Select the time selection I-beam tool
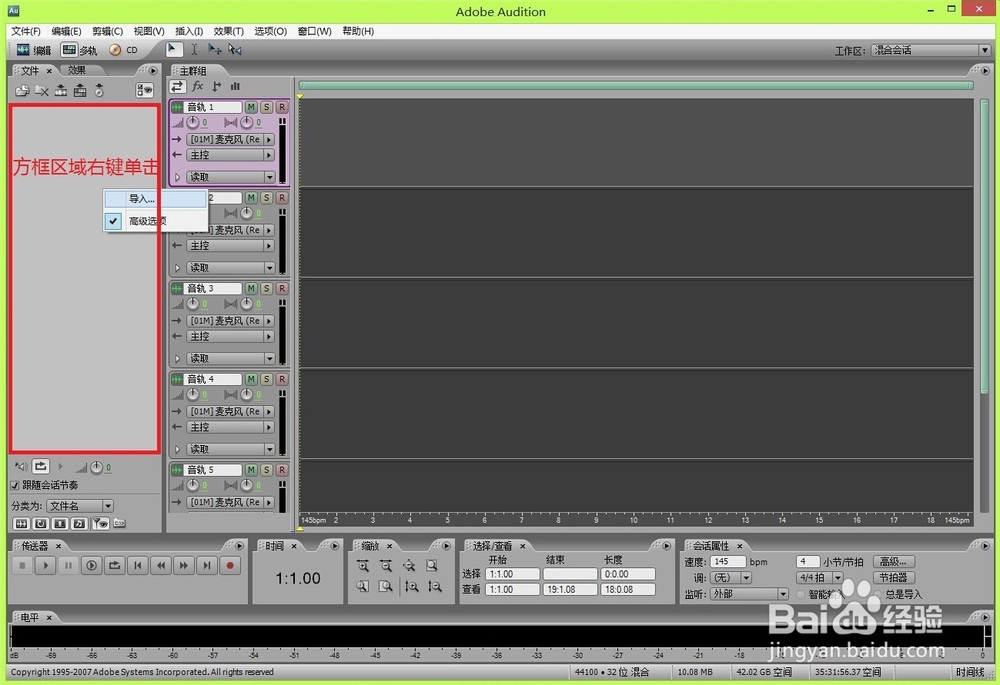Screen dimensions: 1000x685 tap(194, 49)
